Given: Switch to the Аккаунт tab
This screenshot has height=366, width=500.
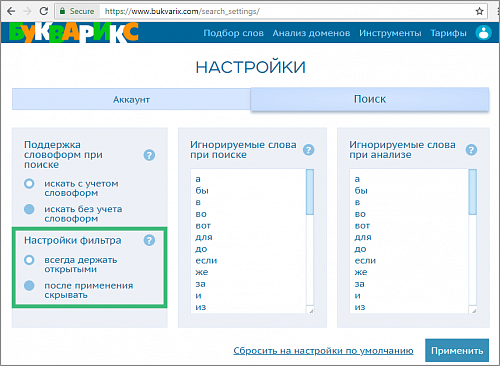Looking at the screenshot, I should tap(131, 99).
